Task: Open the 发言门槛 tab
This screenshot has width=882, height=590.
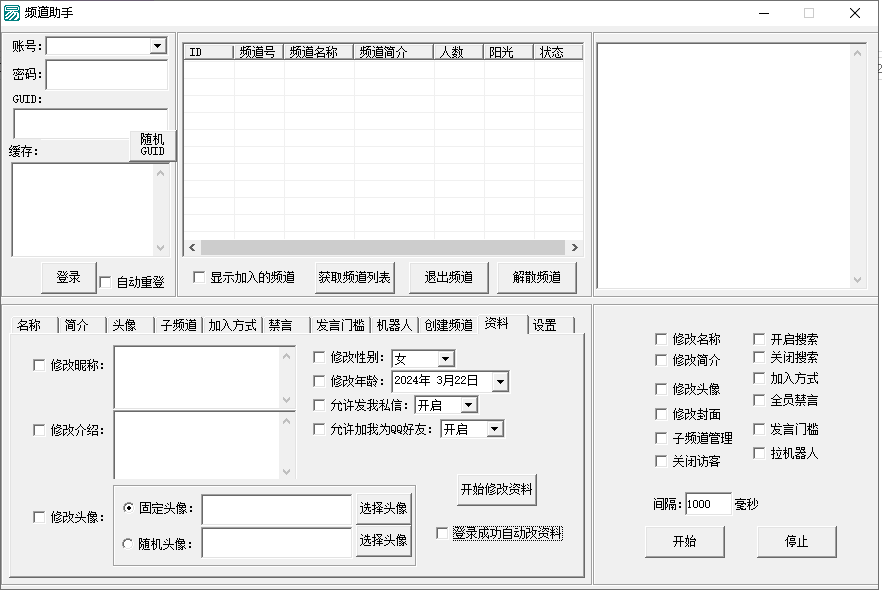Action: [x=340, y=325]
